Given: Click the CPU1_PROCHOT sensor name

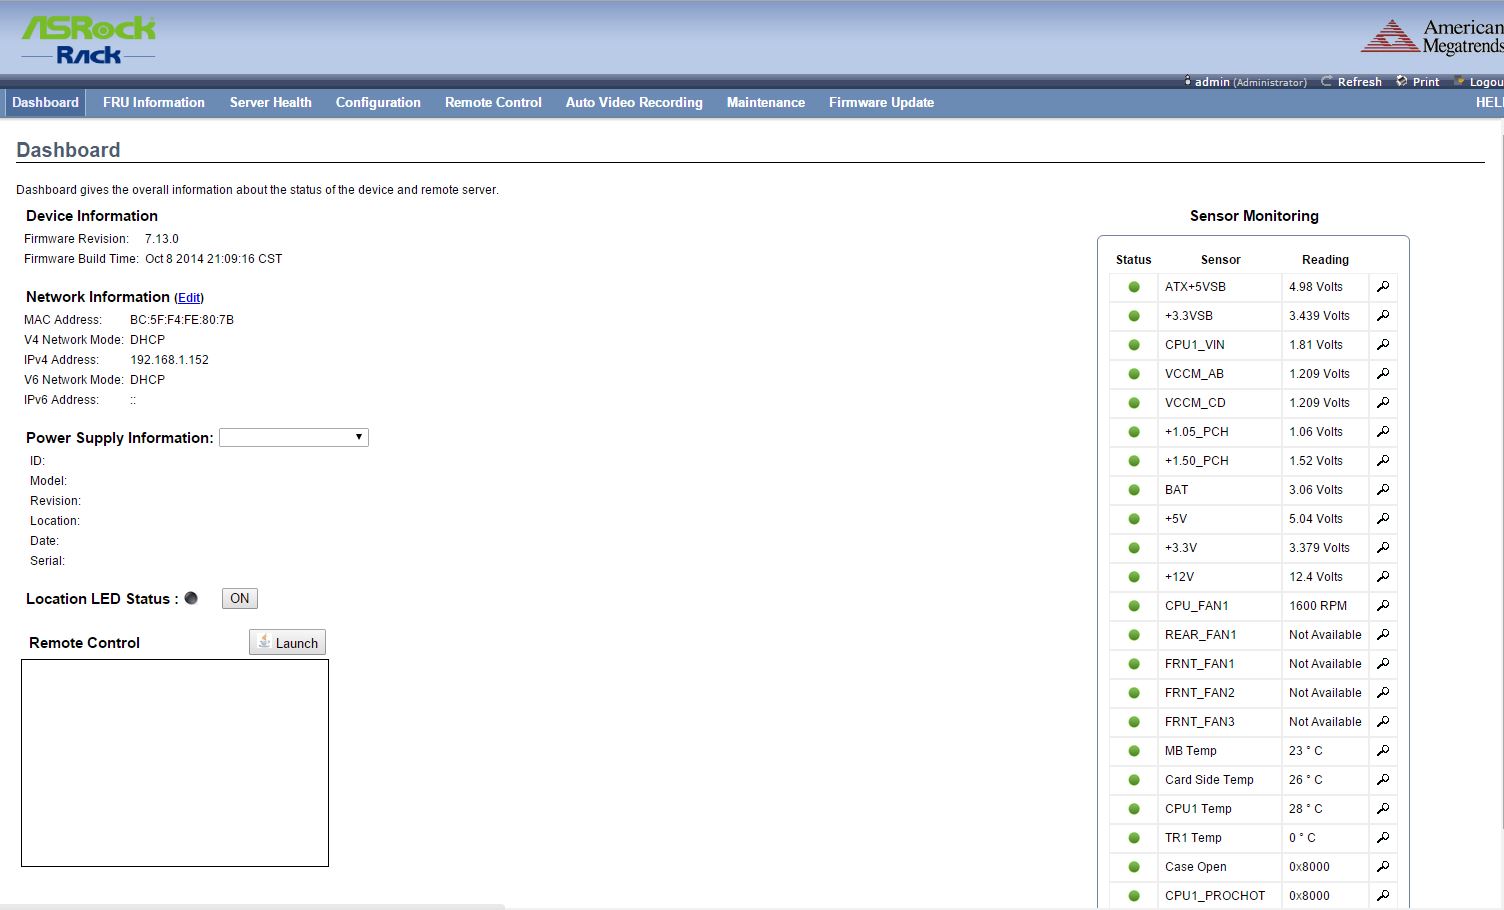Looking at the screenshot, I should [x=1215, y=896].
